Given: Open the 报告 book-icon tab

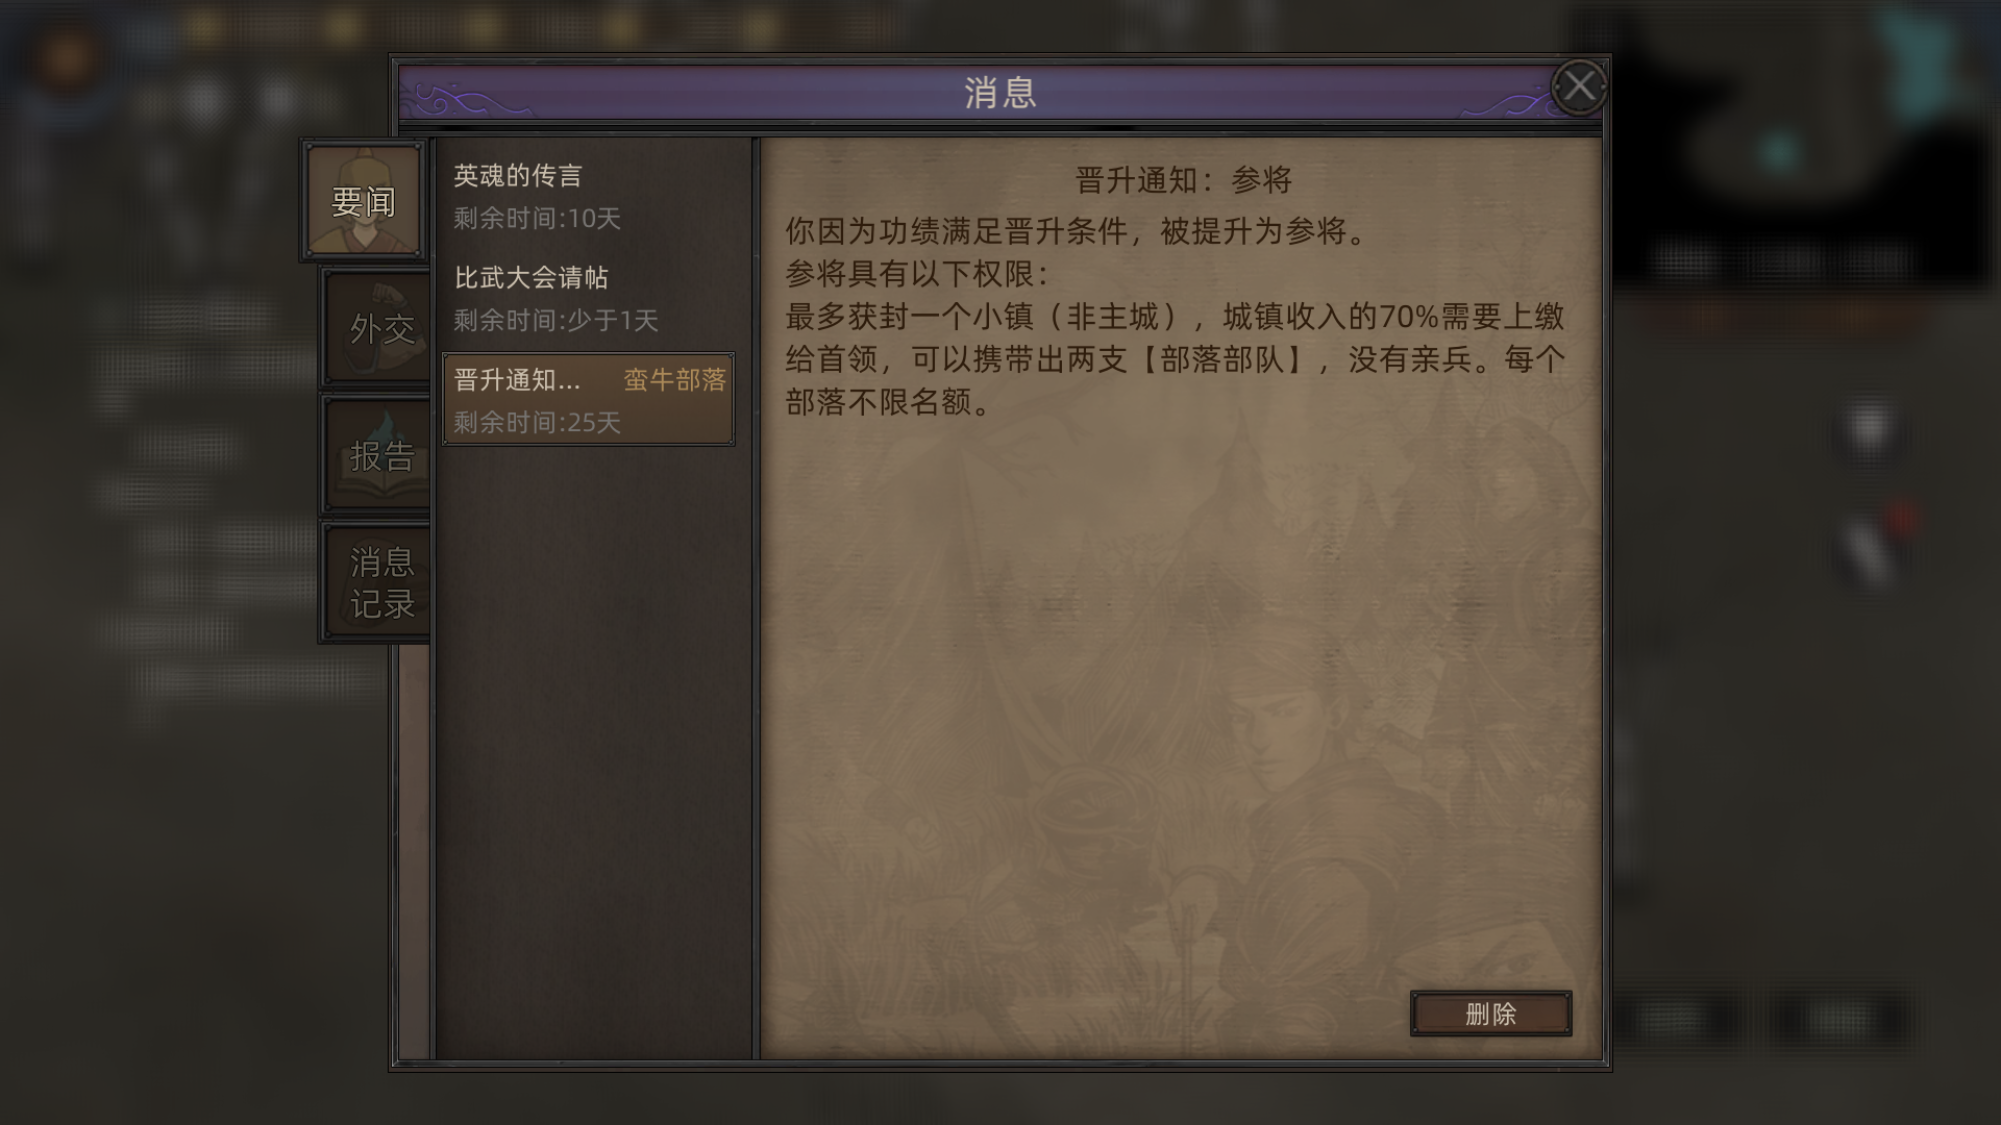Looking at the screenshot, I should coord(380,455).
